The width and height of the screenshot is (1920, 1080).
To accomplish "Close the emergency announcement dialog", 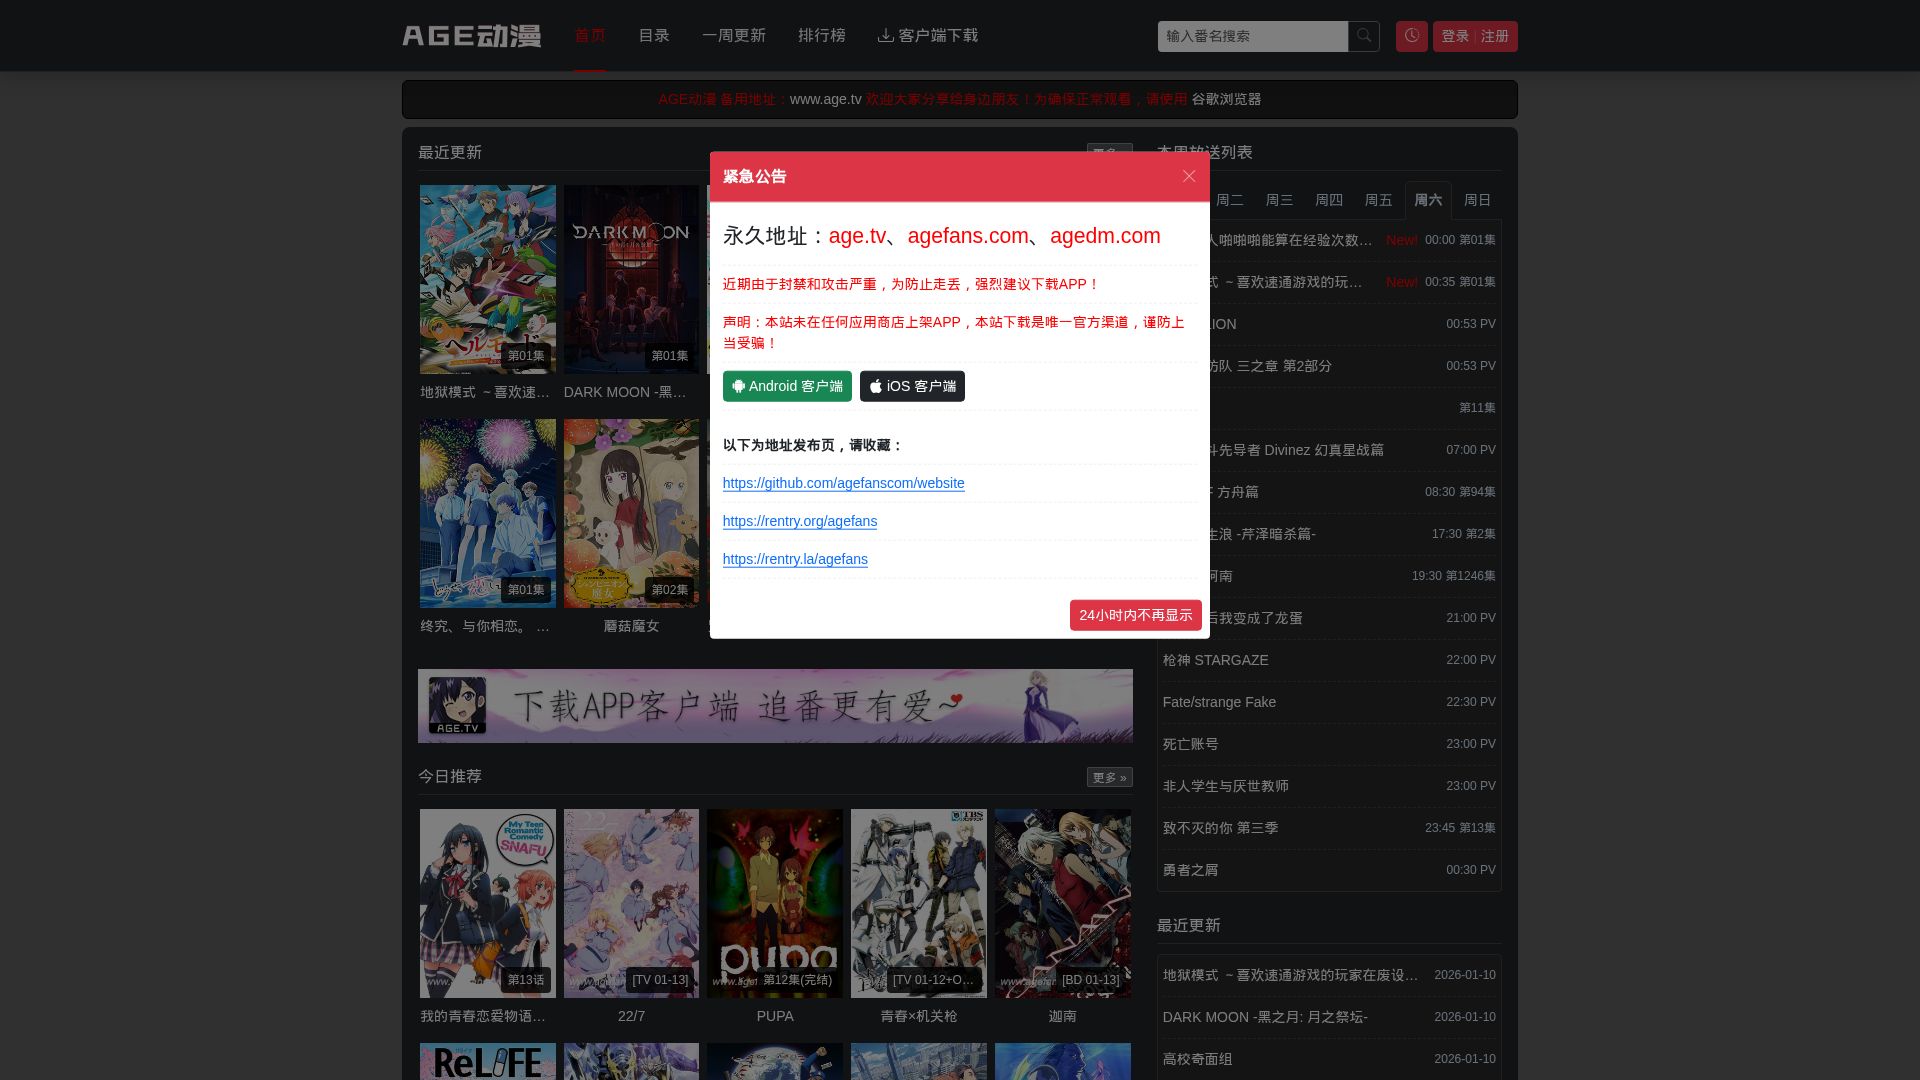I will click(1188, 176).
